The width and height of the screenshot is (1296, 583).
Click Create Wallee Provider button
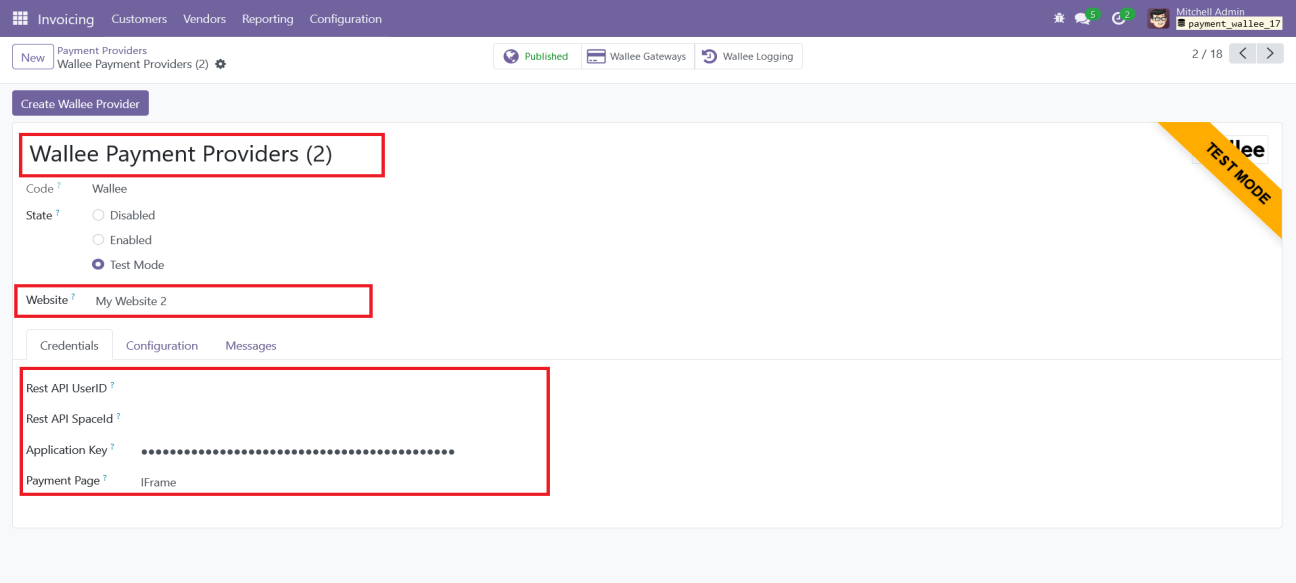point(80,104)
